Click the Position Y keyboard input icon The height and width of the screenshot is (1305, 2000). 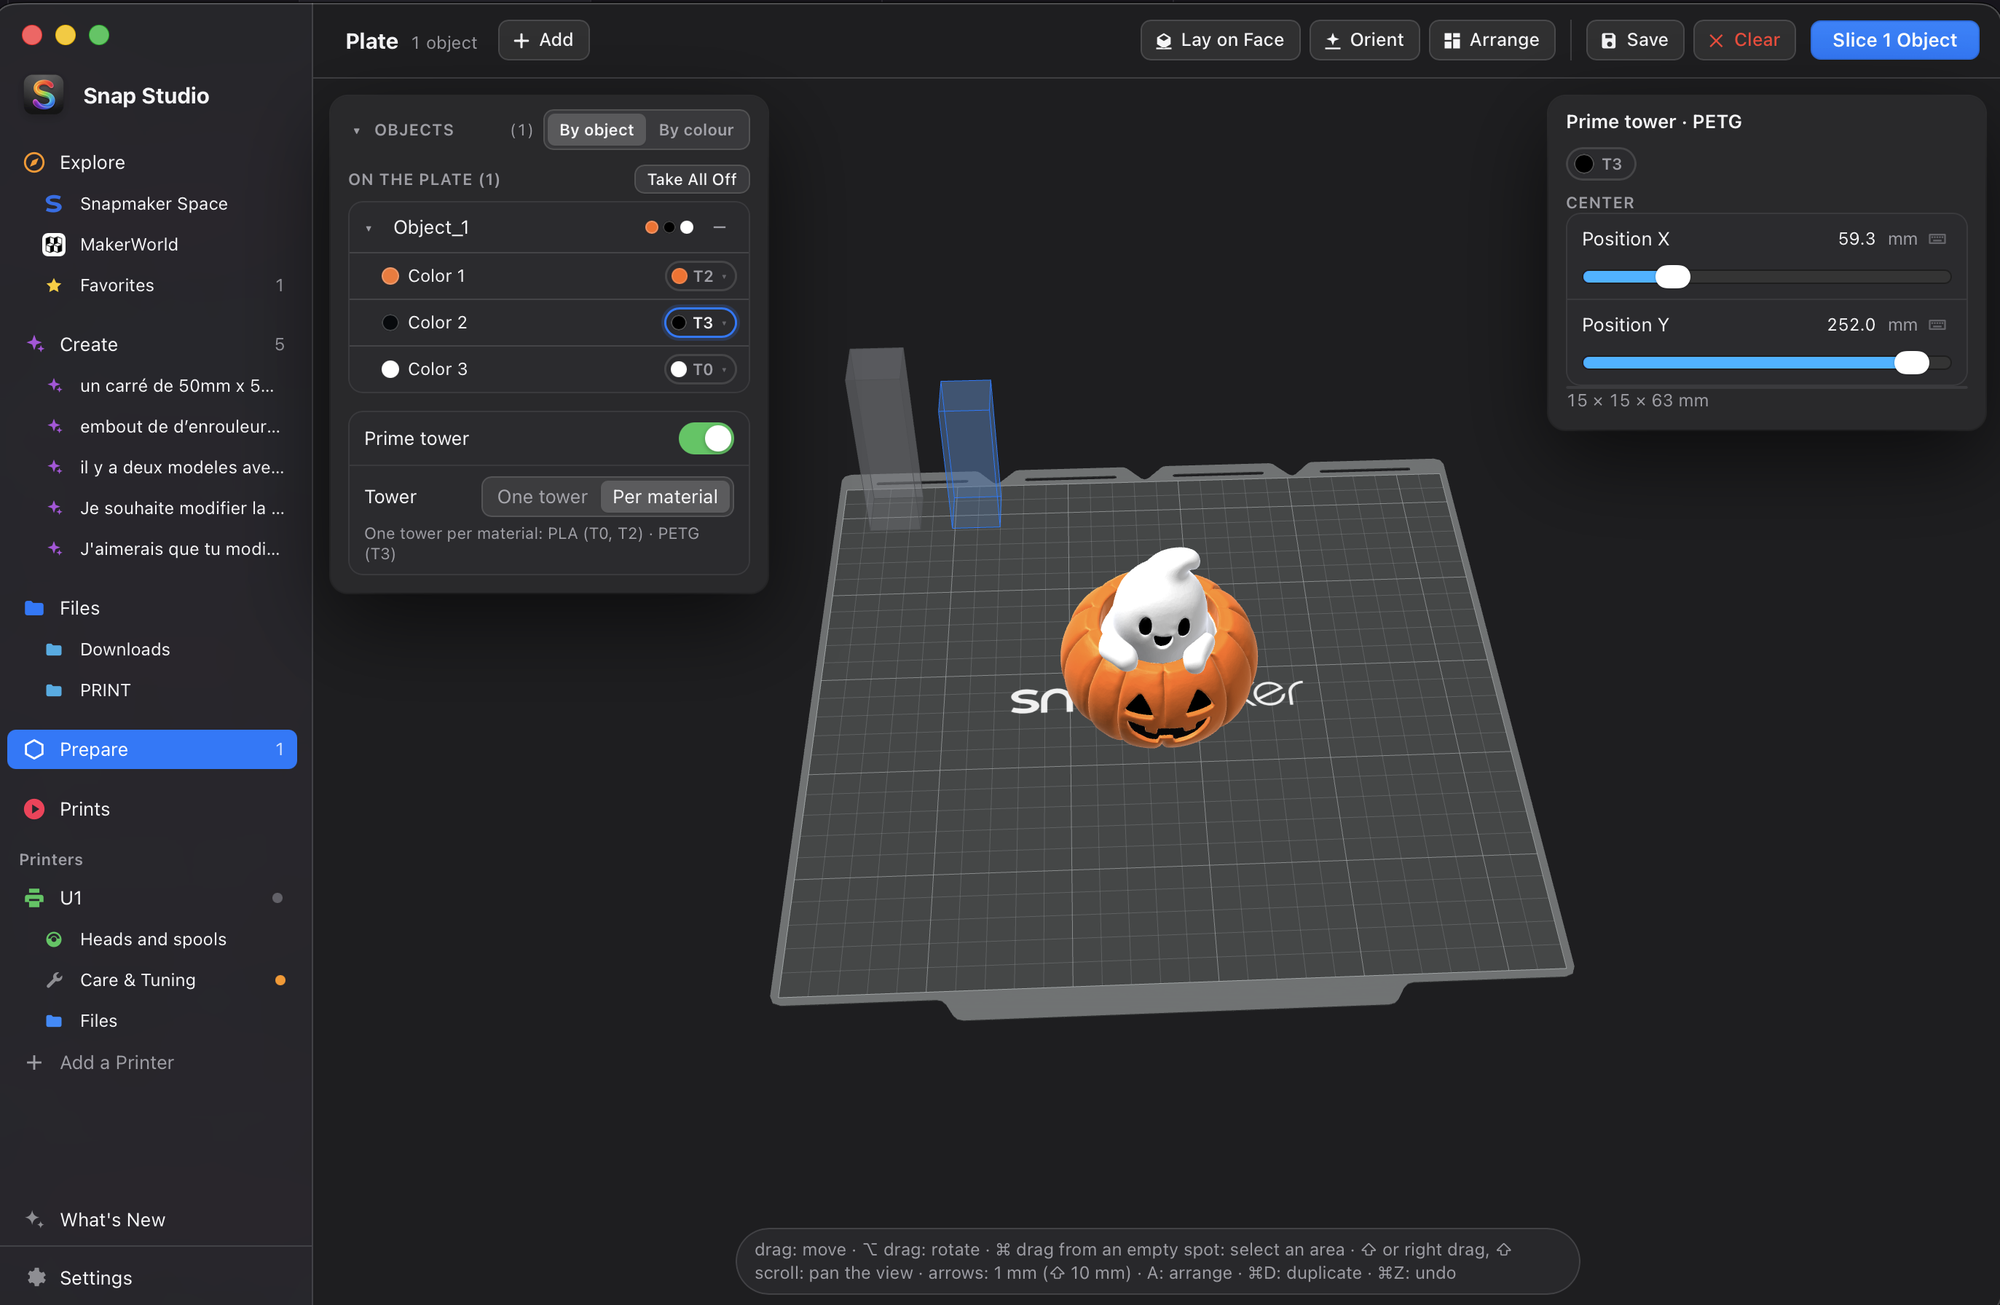(x=1937, y=325)
